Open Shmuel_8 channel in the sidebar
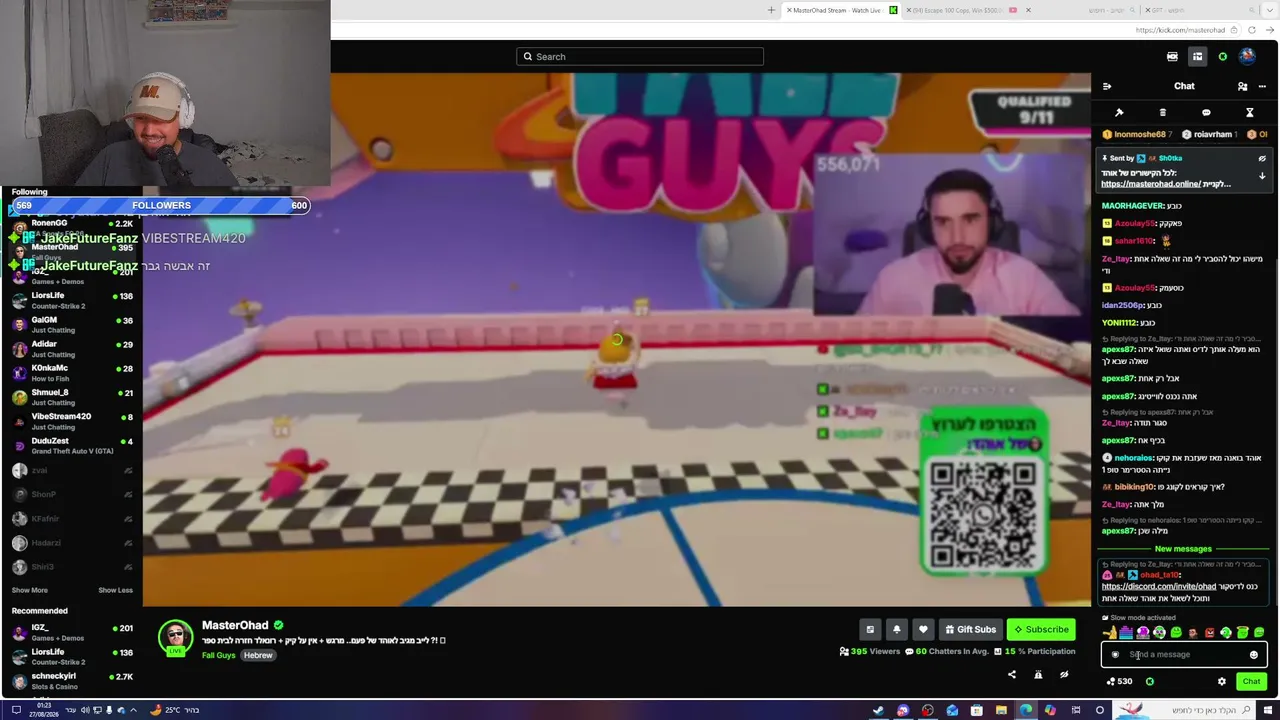The height and width of the screenshot is (720, 1280). tap(72, 397)
